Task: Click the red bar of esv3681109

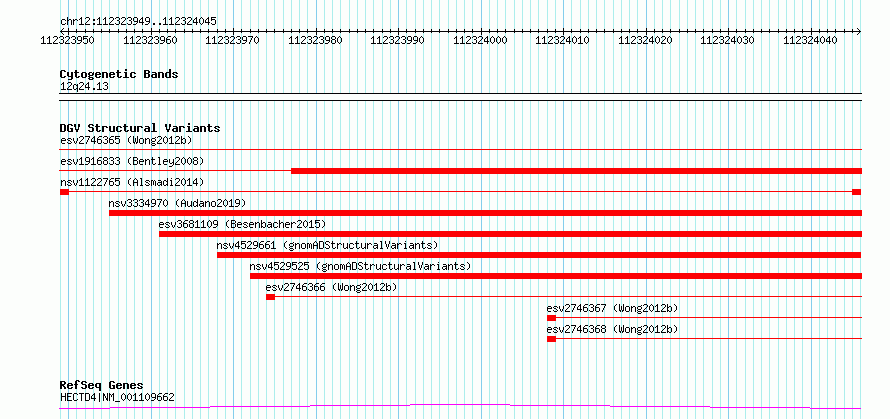Action: point(510,234)
